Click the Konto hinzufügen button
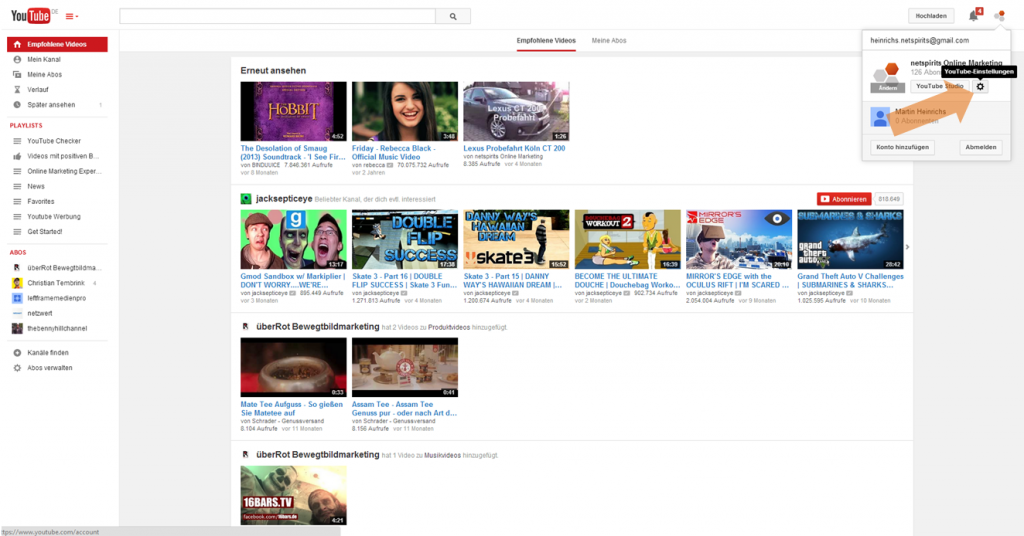The image size is (1024, 536). pos(903,147)
